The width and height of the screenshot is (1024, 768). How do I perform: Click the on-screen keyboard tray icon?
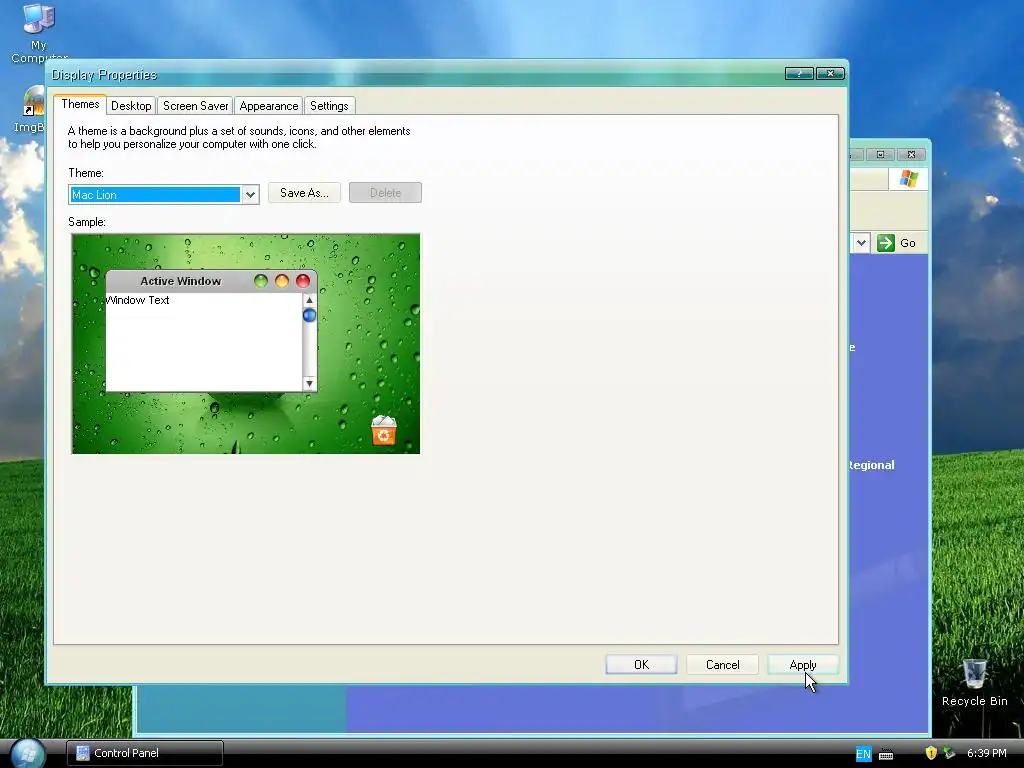[886, 754]
